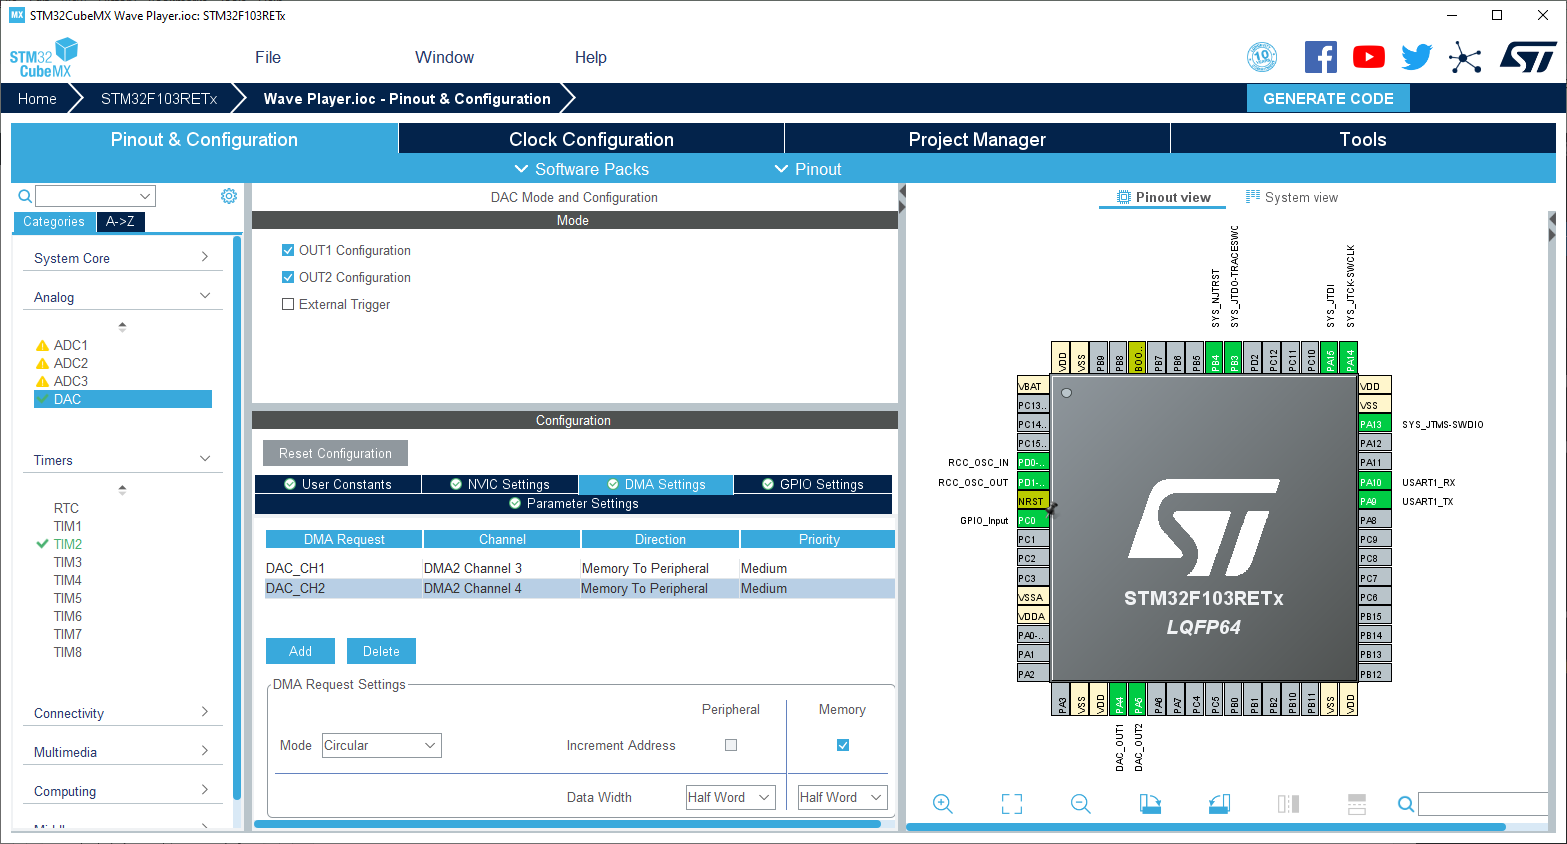The image size is (1567, 844).
Task: Switch to Clock Configuration tab
Action: [591, 139]
